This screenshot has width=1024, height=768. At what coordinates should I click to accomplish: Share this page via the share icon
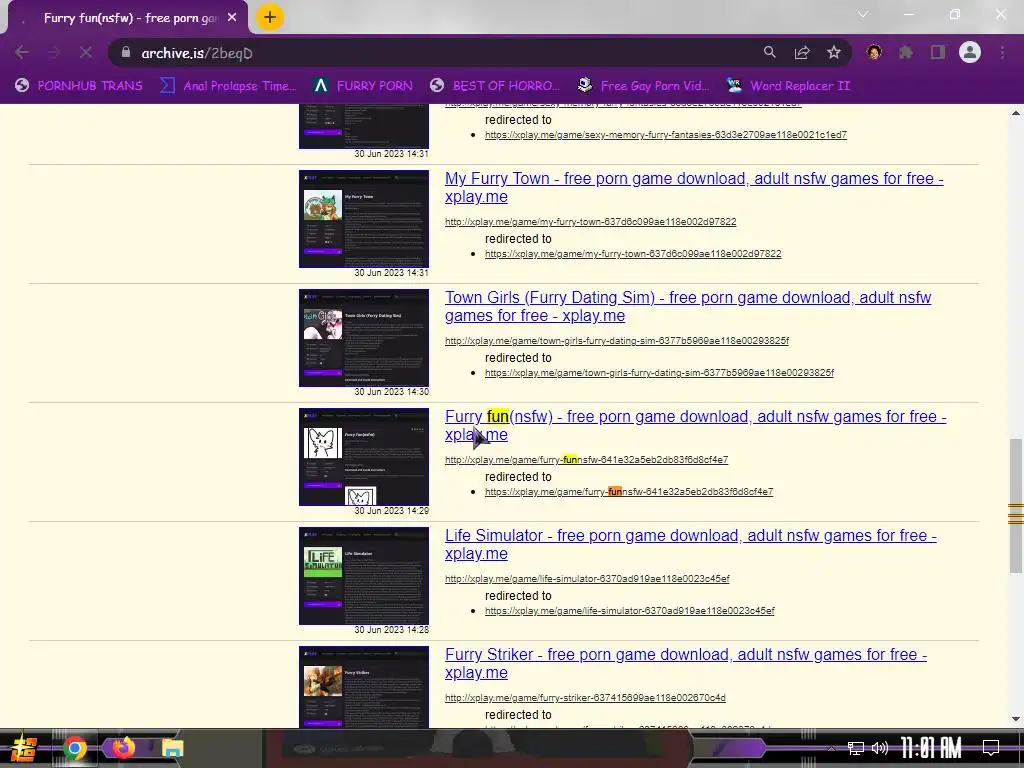click(802, 52)
